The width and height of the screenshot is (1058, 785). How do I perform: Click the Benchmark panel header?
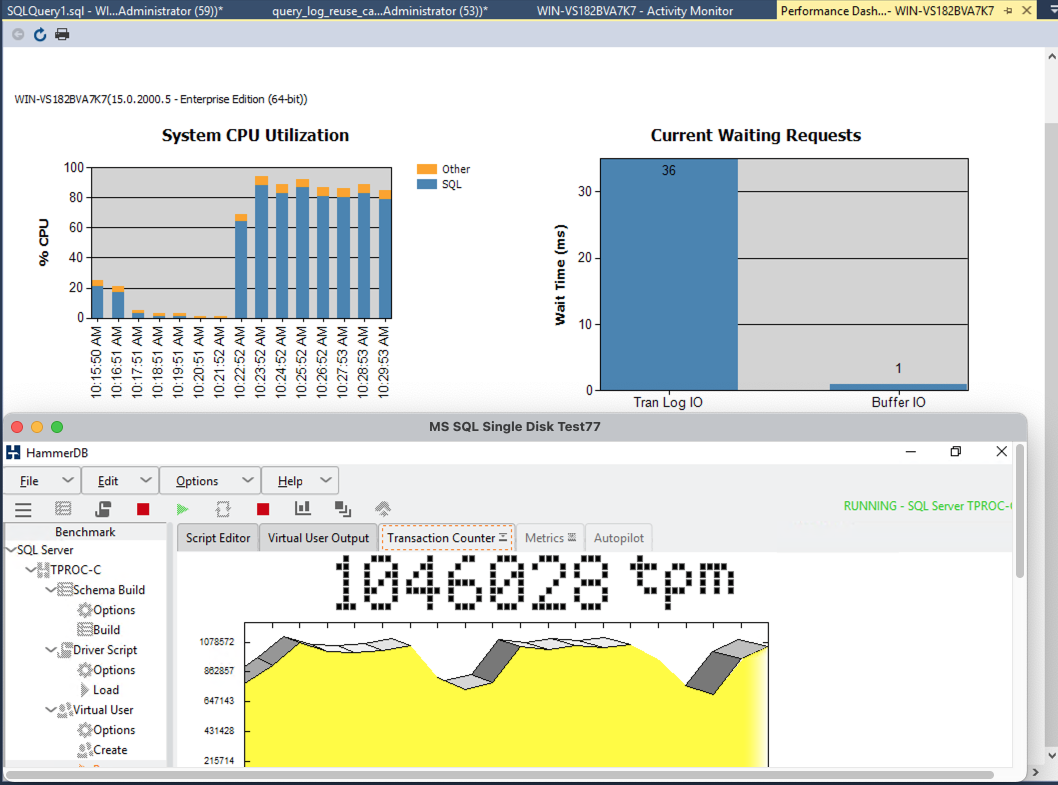tap(85, 532)
